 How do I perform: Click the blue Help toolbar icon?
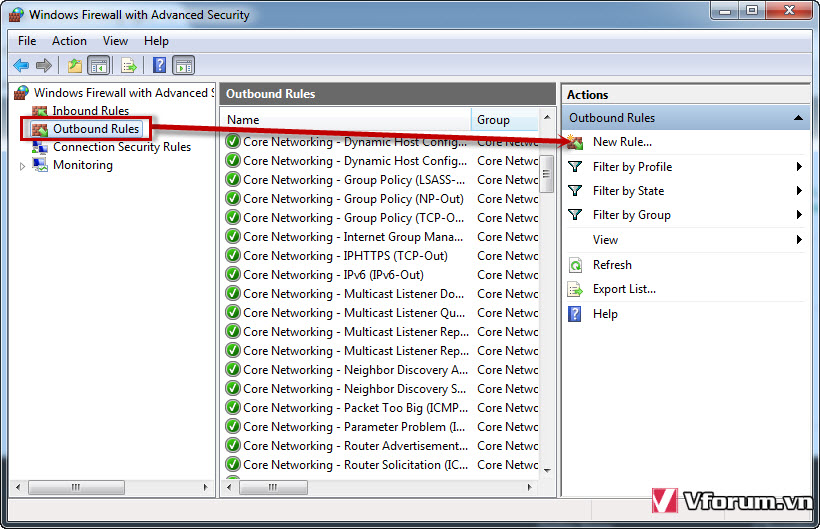tap(160, 65)
